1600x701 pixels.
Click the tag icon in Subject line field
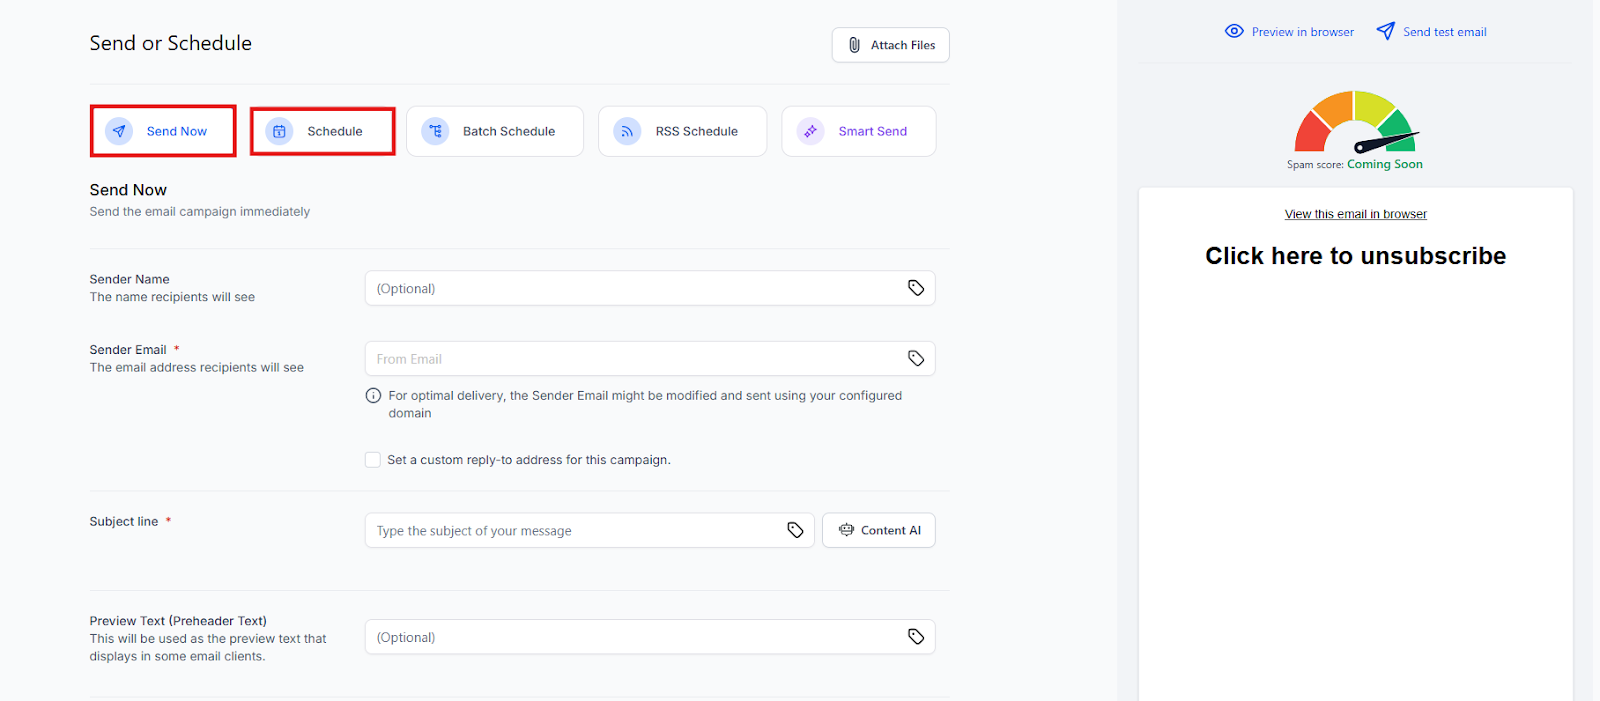795,530
